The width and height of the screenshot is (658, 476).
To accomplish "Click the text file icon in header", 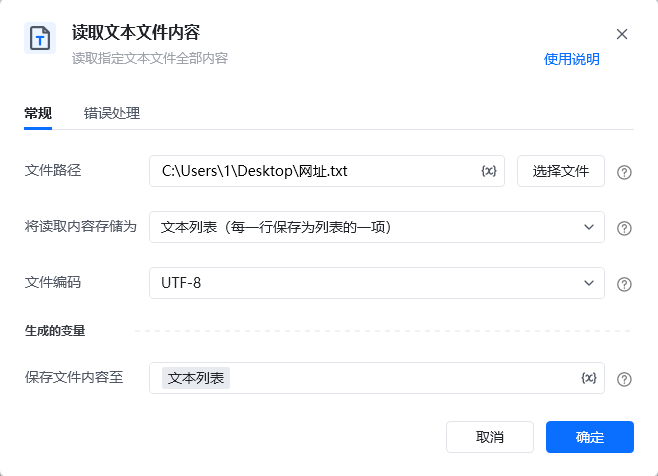I will pos(40,38).
